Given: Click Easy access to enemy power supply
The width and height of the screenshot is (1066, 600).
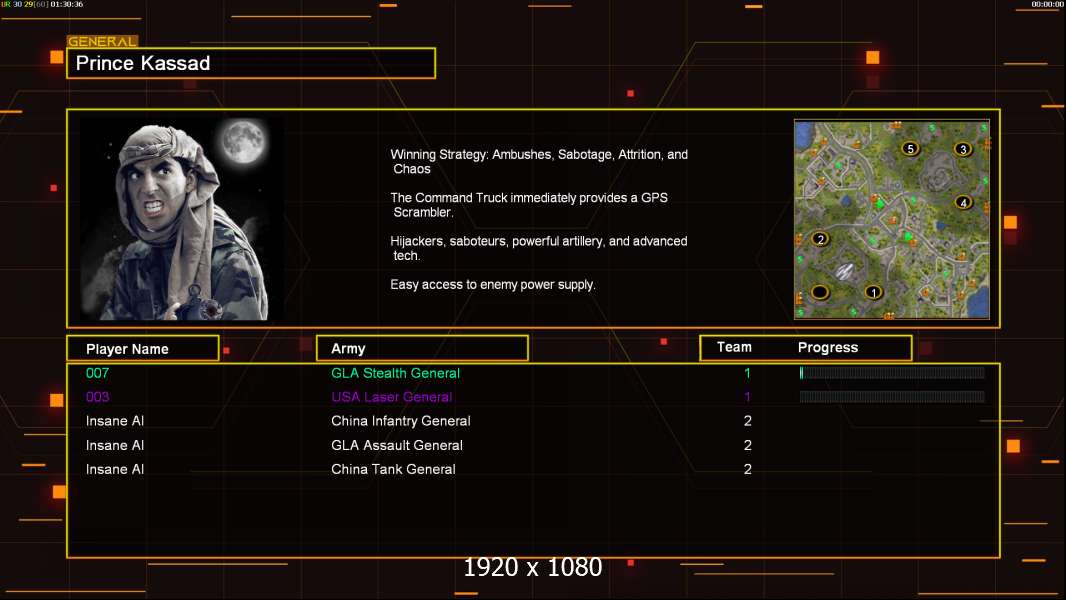Looking at the screenshot, I should coord(493,285).
